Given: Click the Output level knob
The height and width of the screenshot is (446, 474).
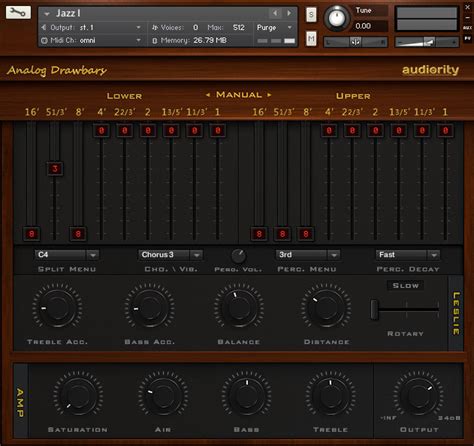Looking at the screenshot, I should point(419,396).
